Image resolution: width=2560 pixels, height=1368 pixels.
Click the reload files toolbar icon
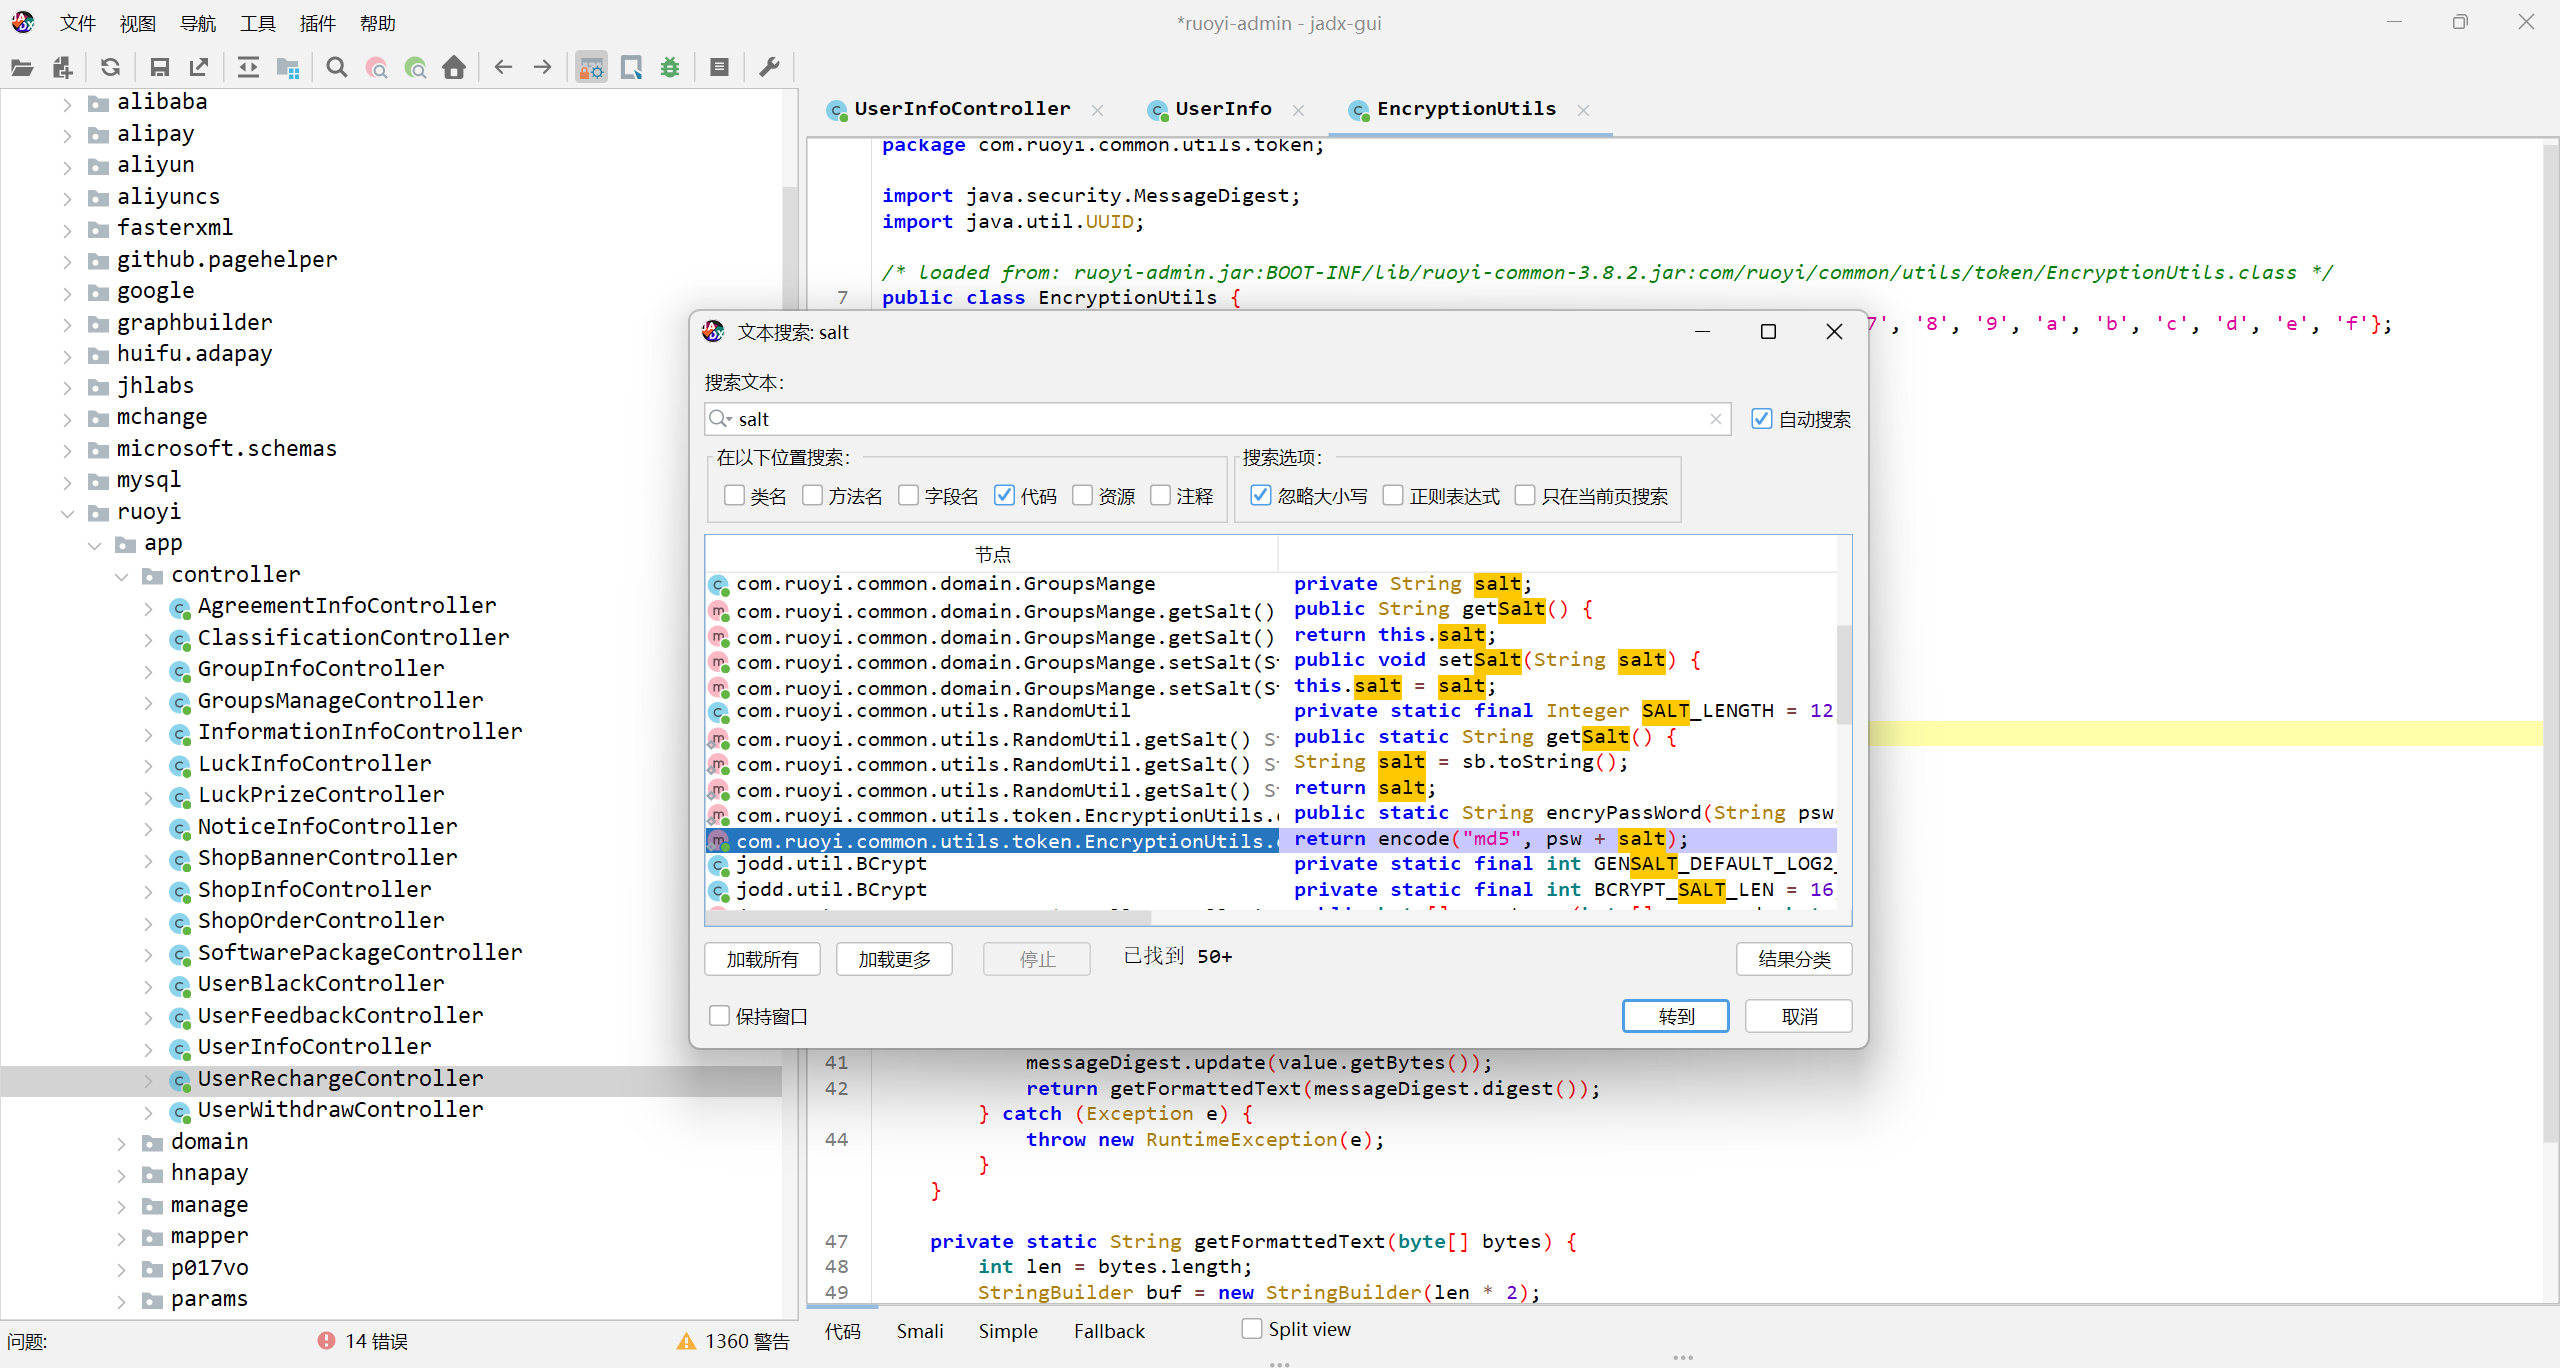111,68
